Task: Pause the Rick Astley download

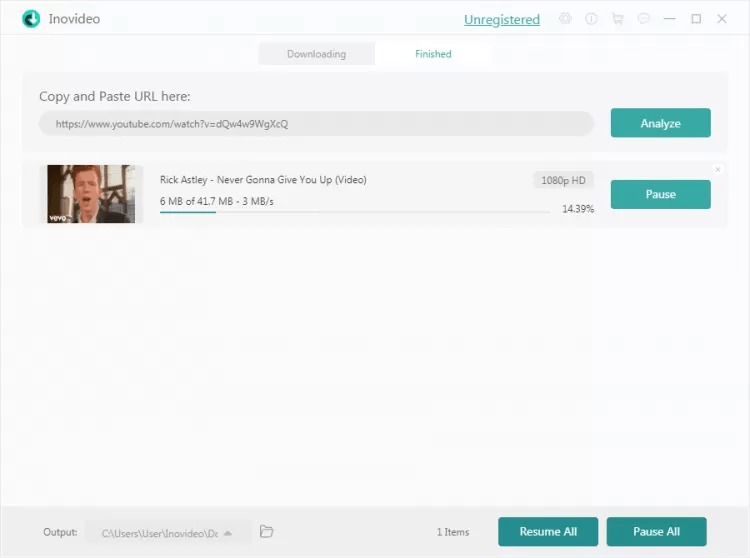Action: pos(660,194)
